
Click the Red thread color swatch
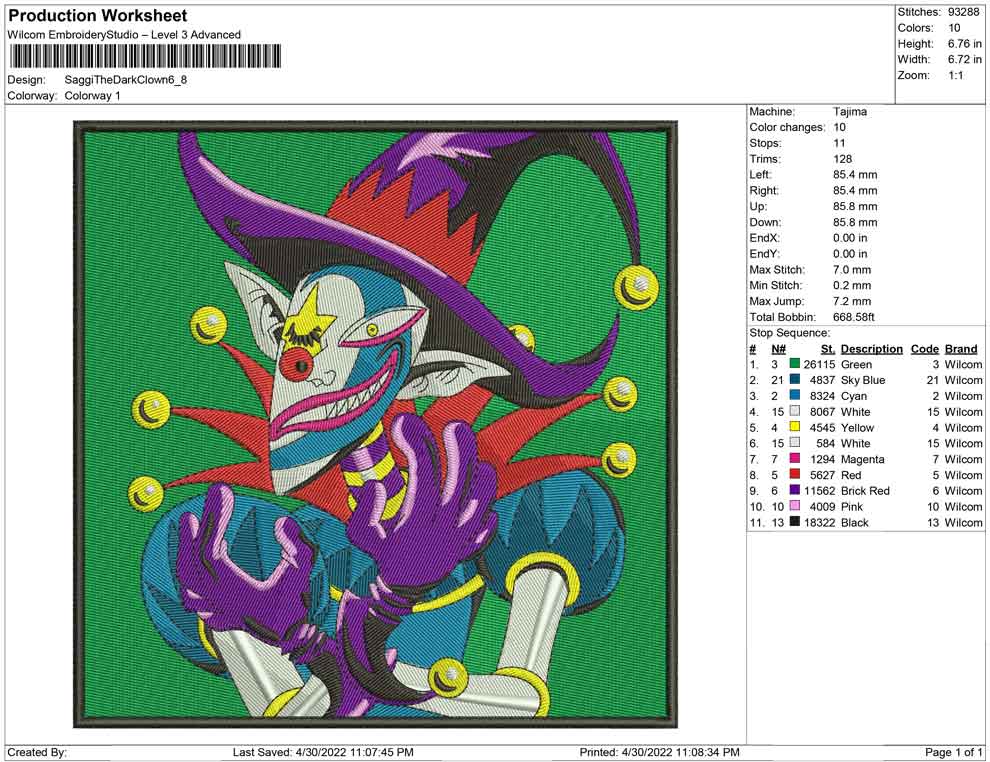tap(795, 474)
